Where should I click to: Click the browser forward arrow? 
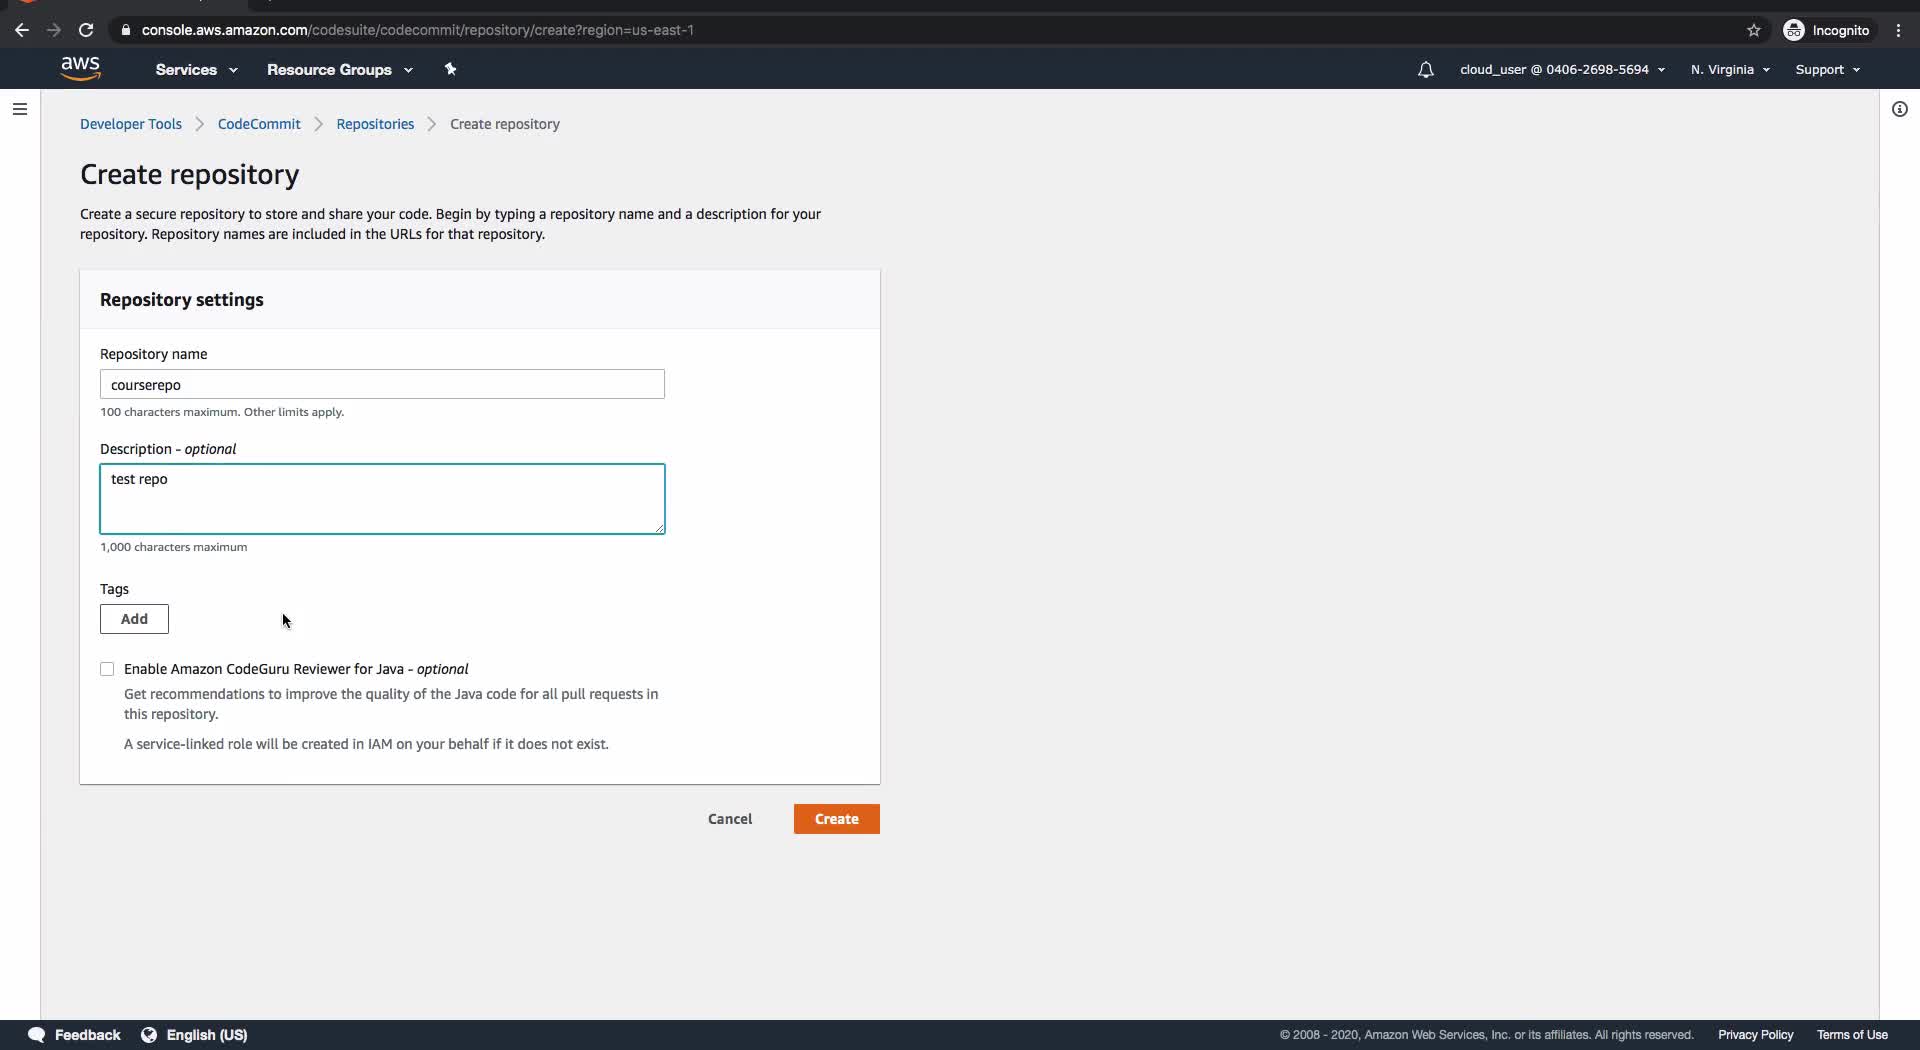54,30
